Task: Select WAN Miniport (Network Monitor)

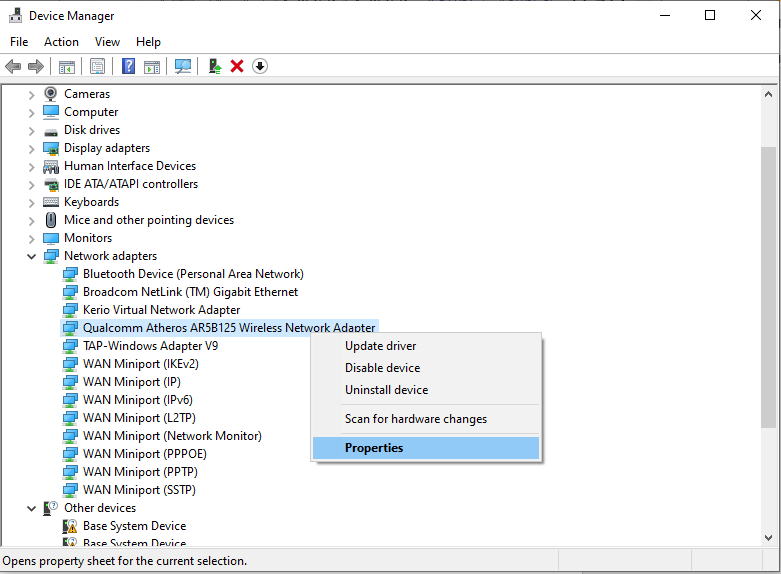Action: click(172, 435)
